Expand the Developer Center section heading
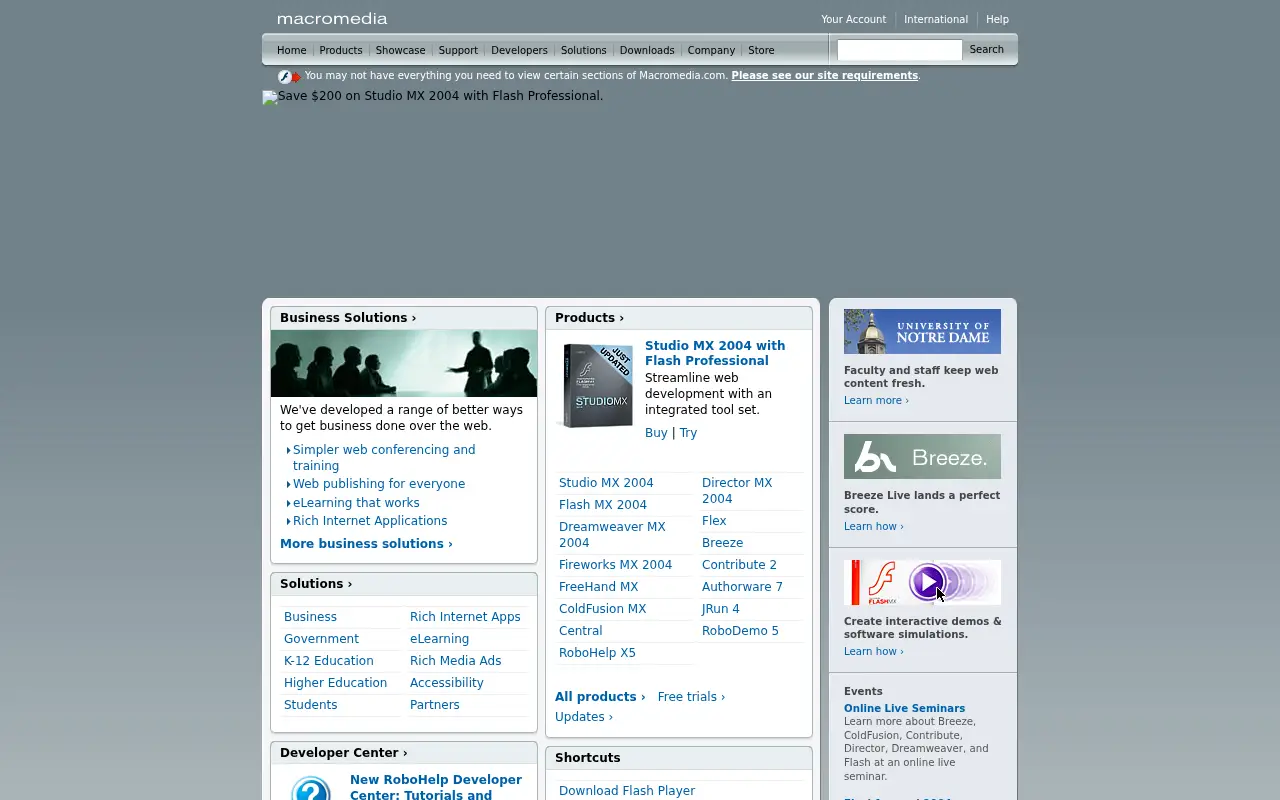The image size is (1280, 800). pos(343,753)
